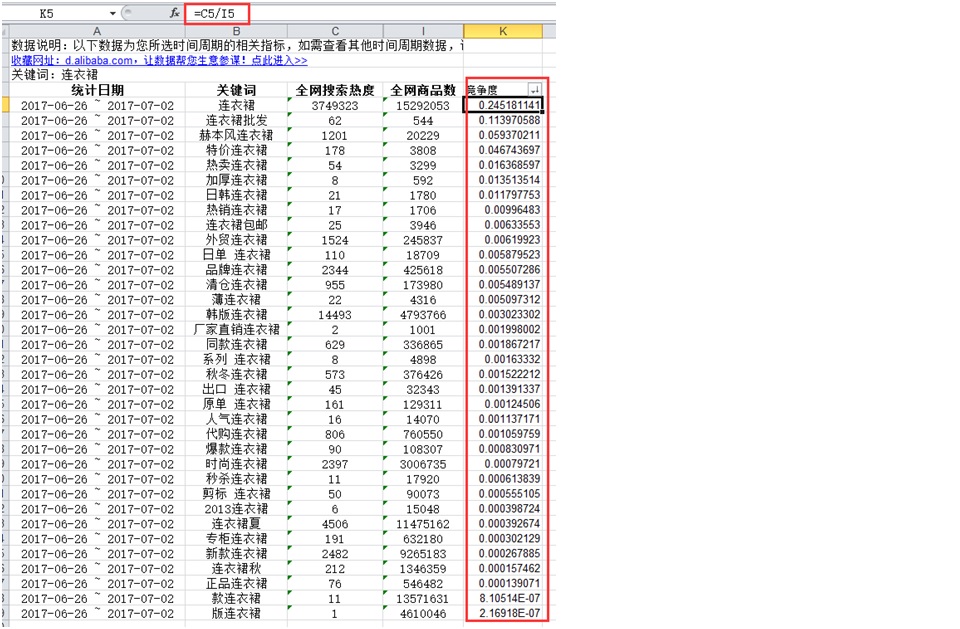
Task: Select column I header
Action: pyautogui.click(x=423, y=31)
